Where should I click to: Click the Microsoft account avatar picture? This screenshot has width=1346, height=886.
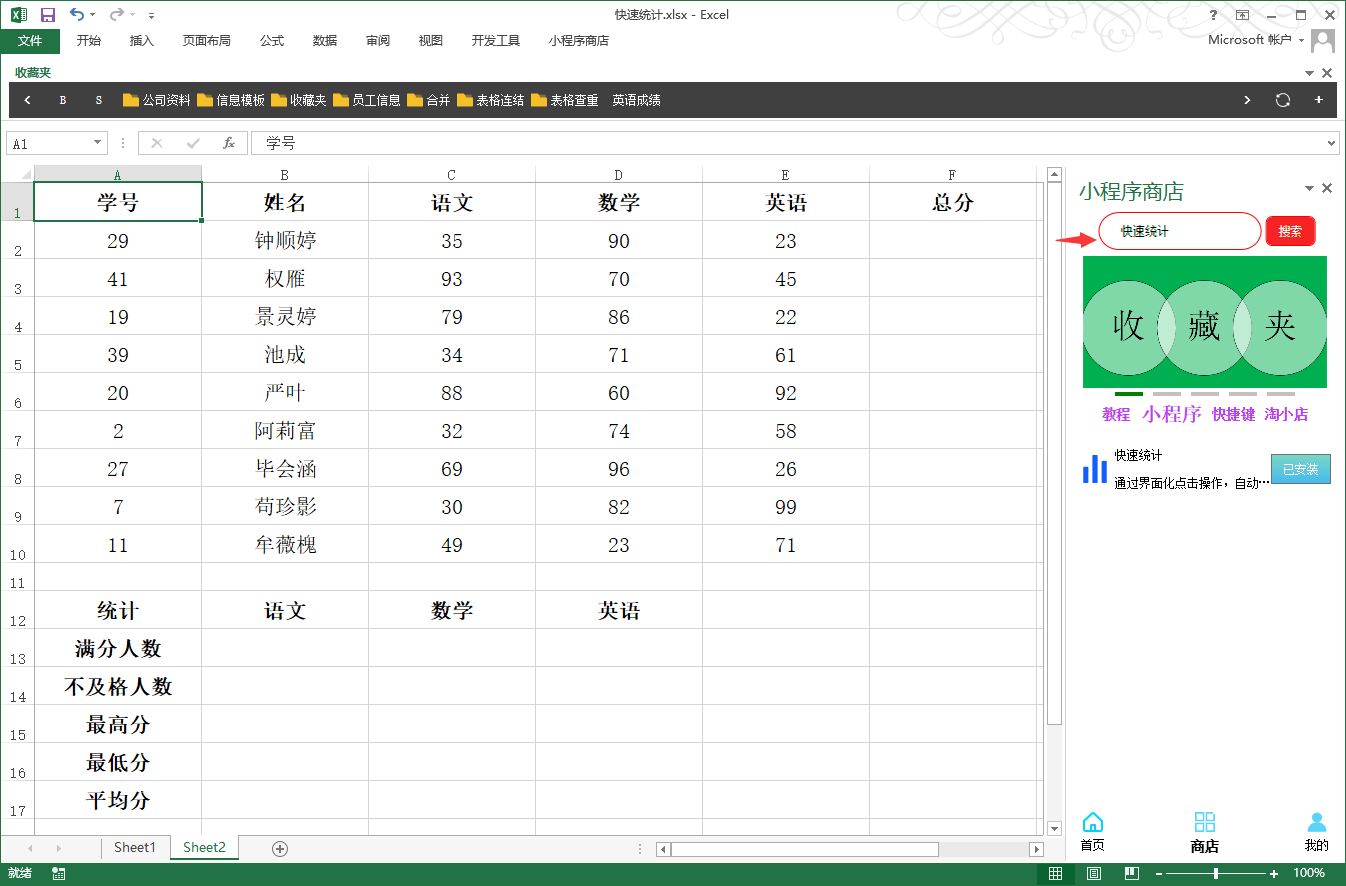(1323, 41)
